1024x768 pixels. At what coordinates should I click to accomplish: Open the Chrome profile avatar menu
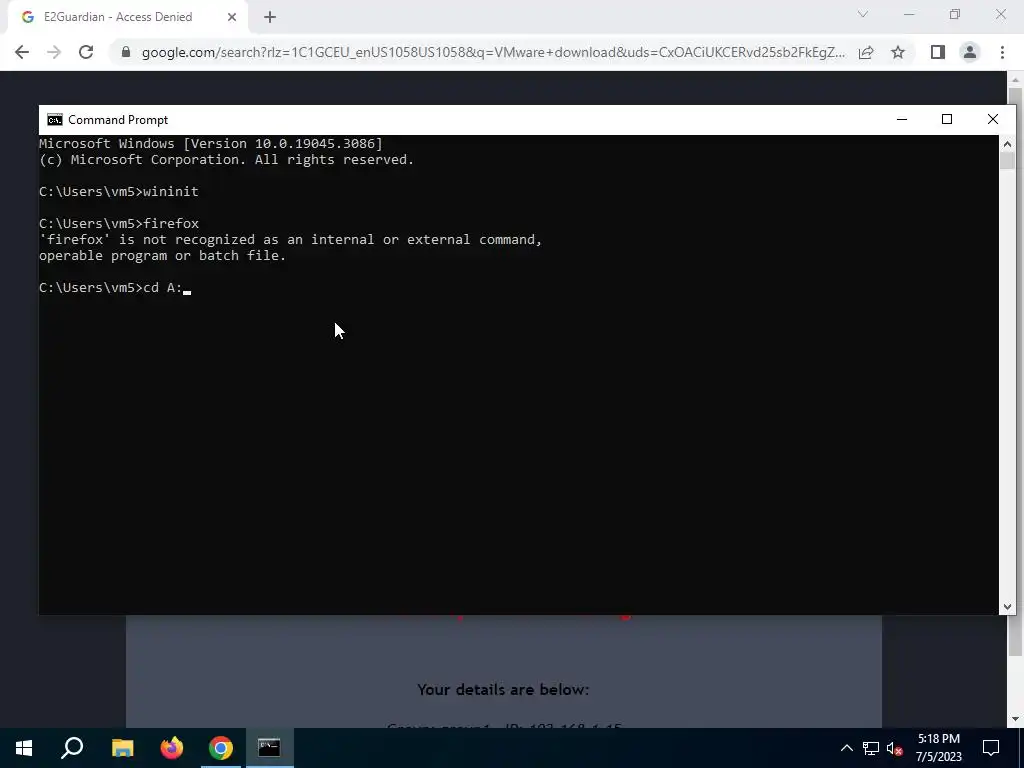[970, 52]
